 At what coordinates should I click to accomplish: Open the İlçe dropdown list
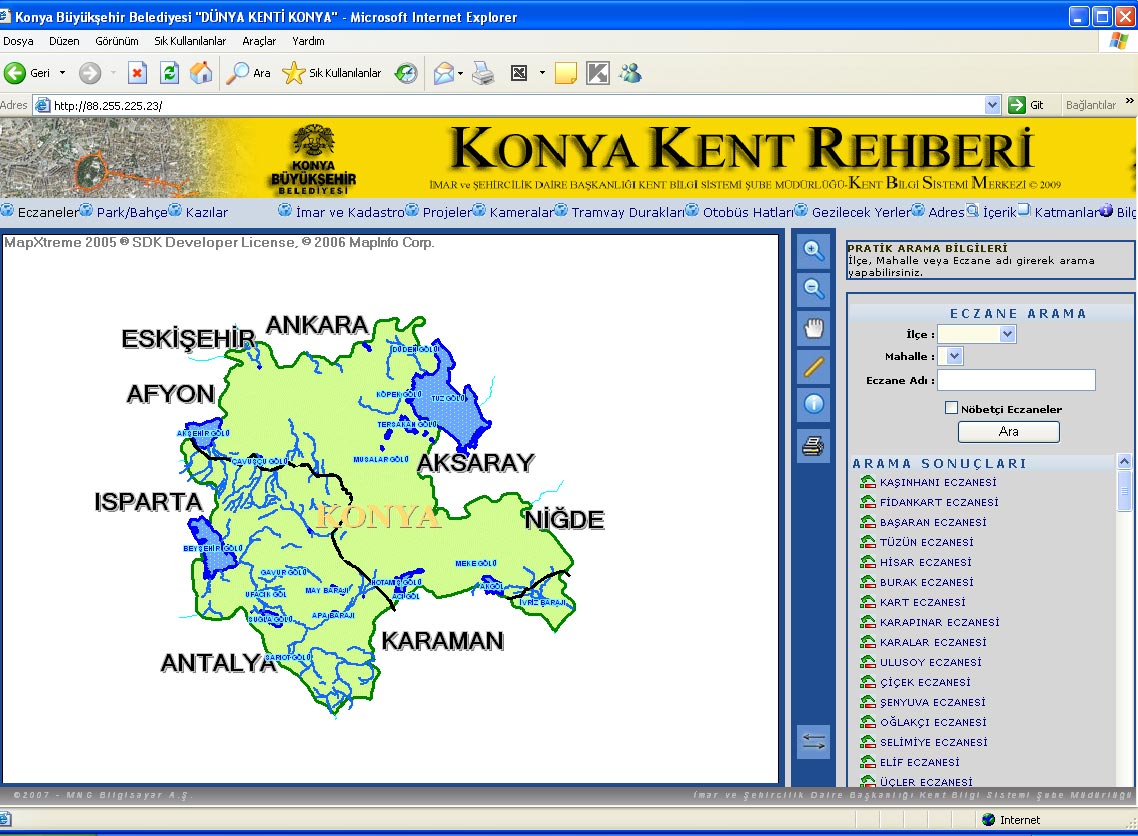click(x=977, y=334)
